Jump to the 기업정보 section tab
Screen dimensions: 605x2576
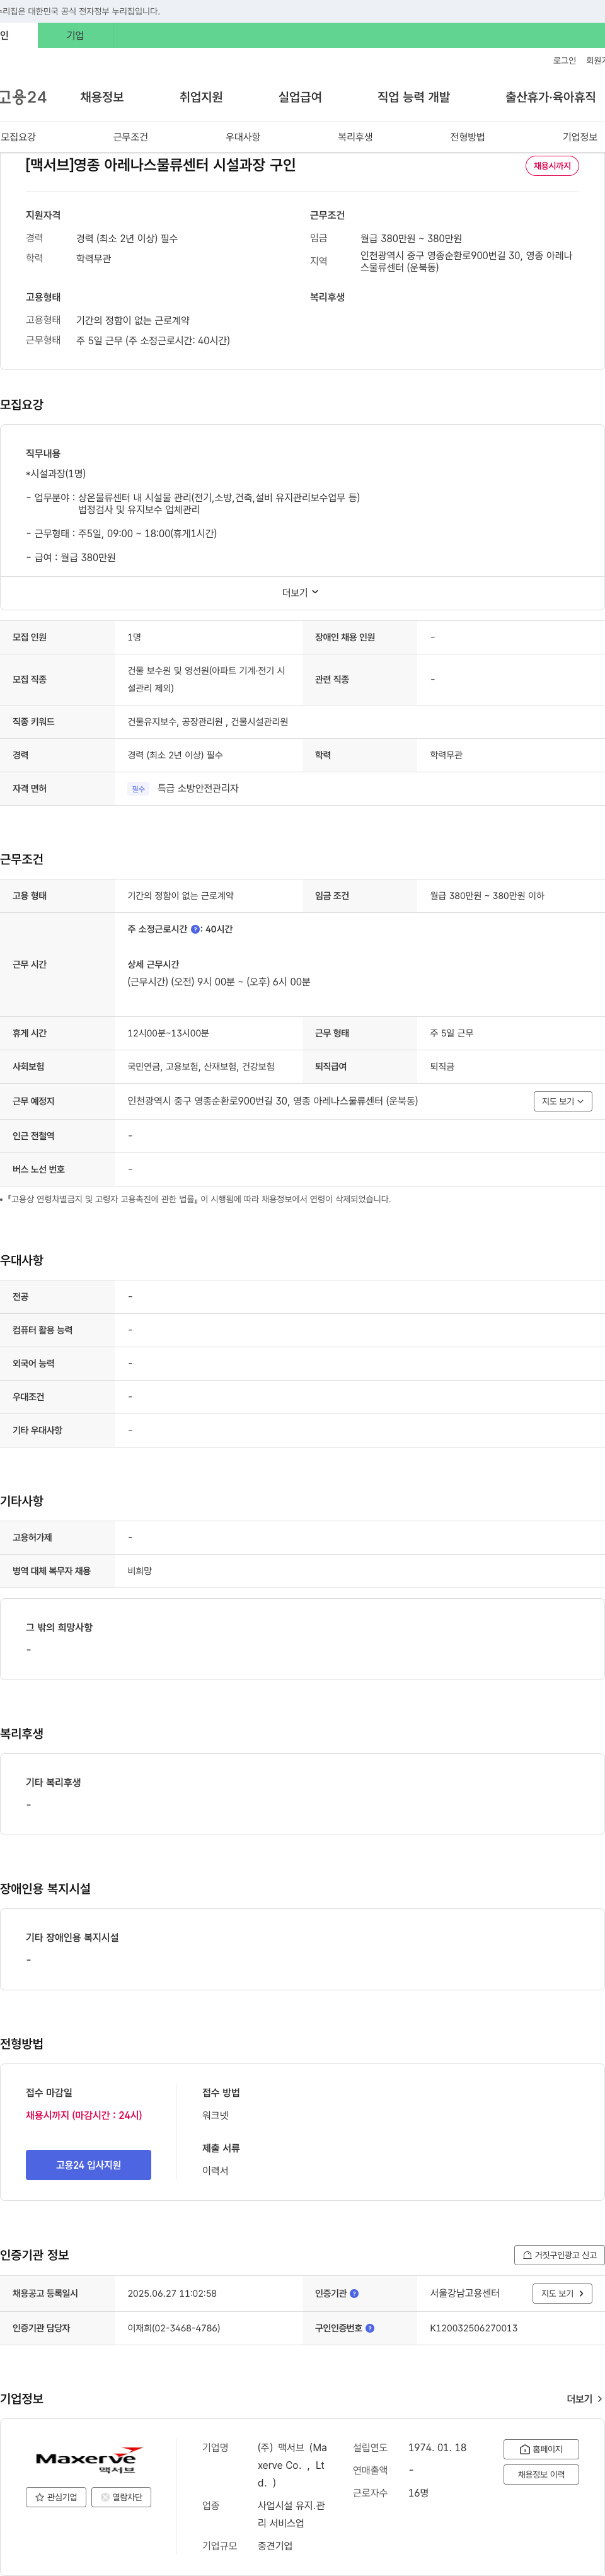[580, 137]
